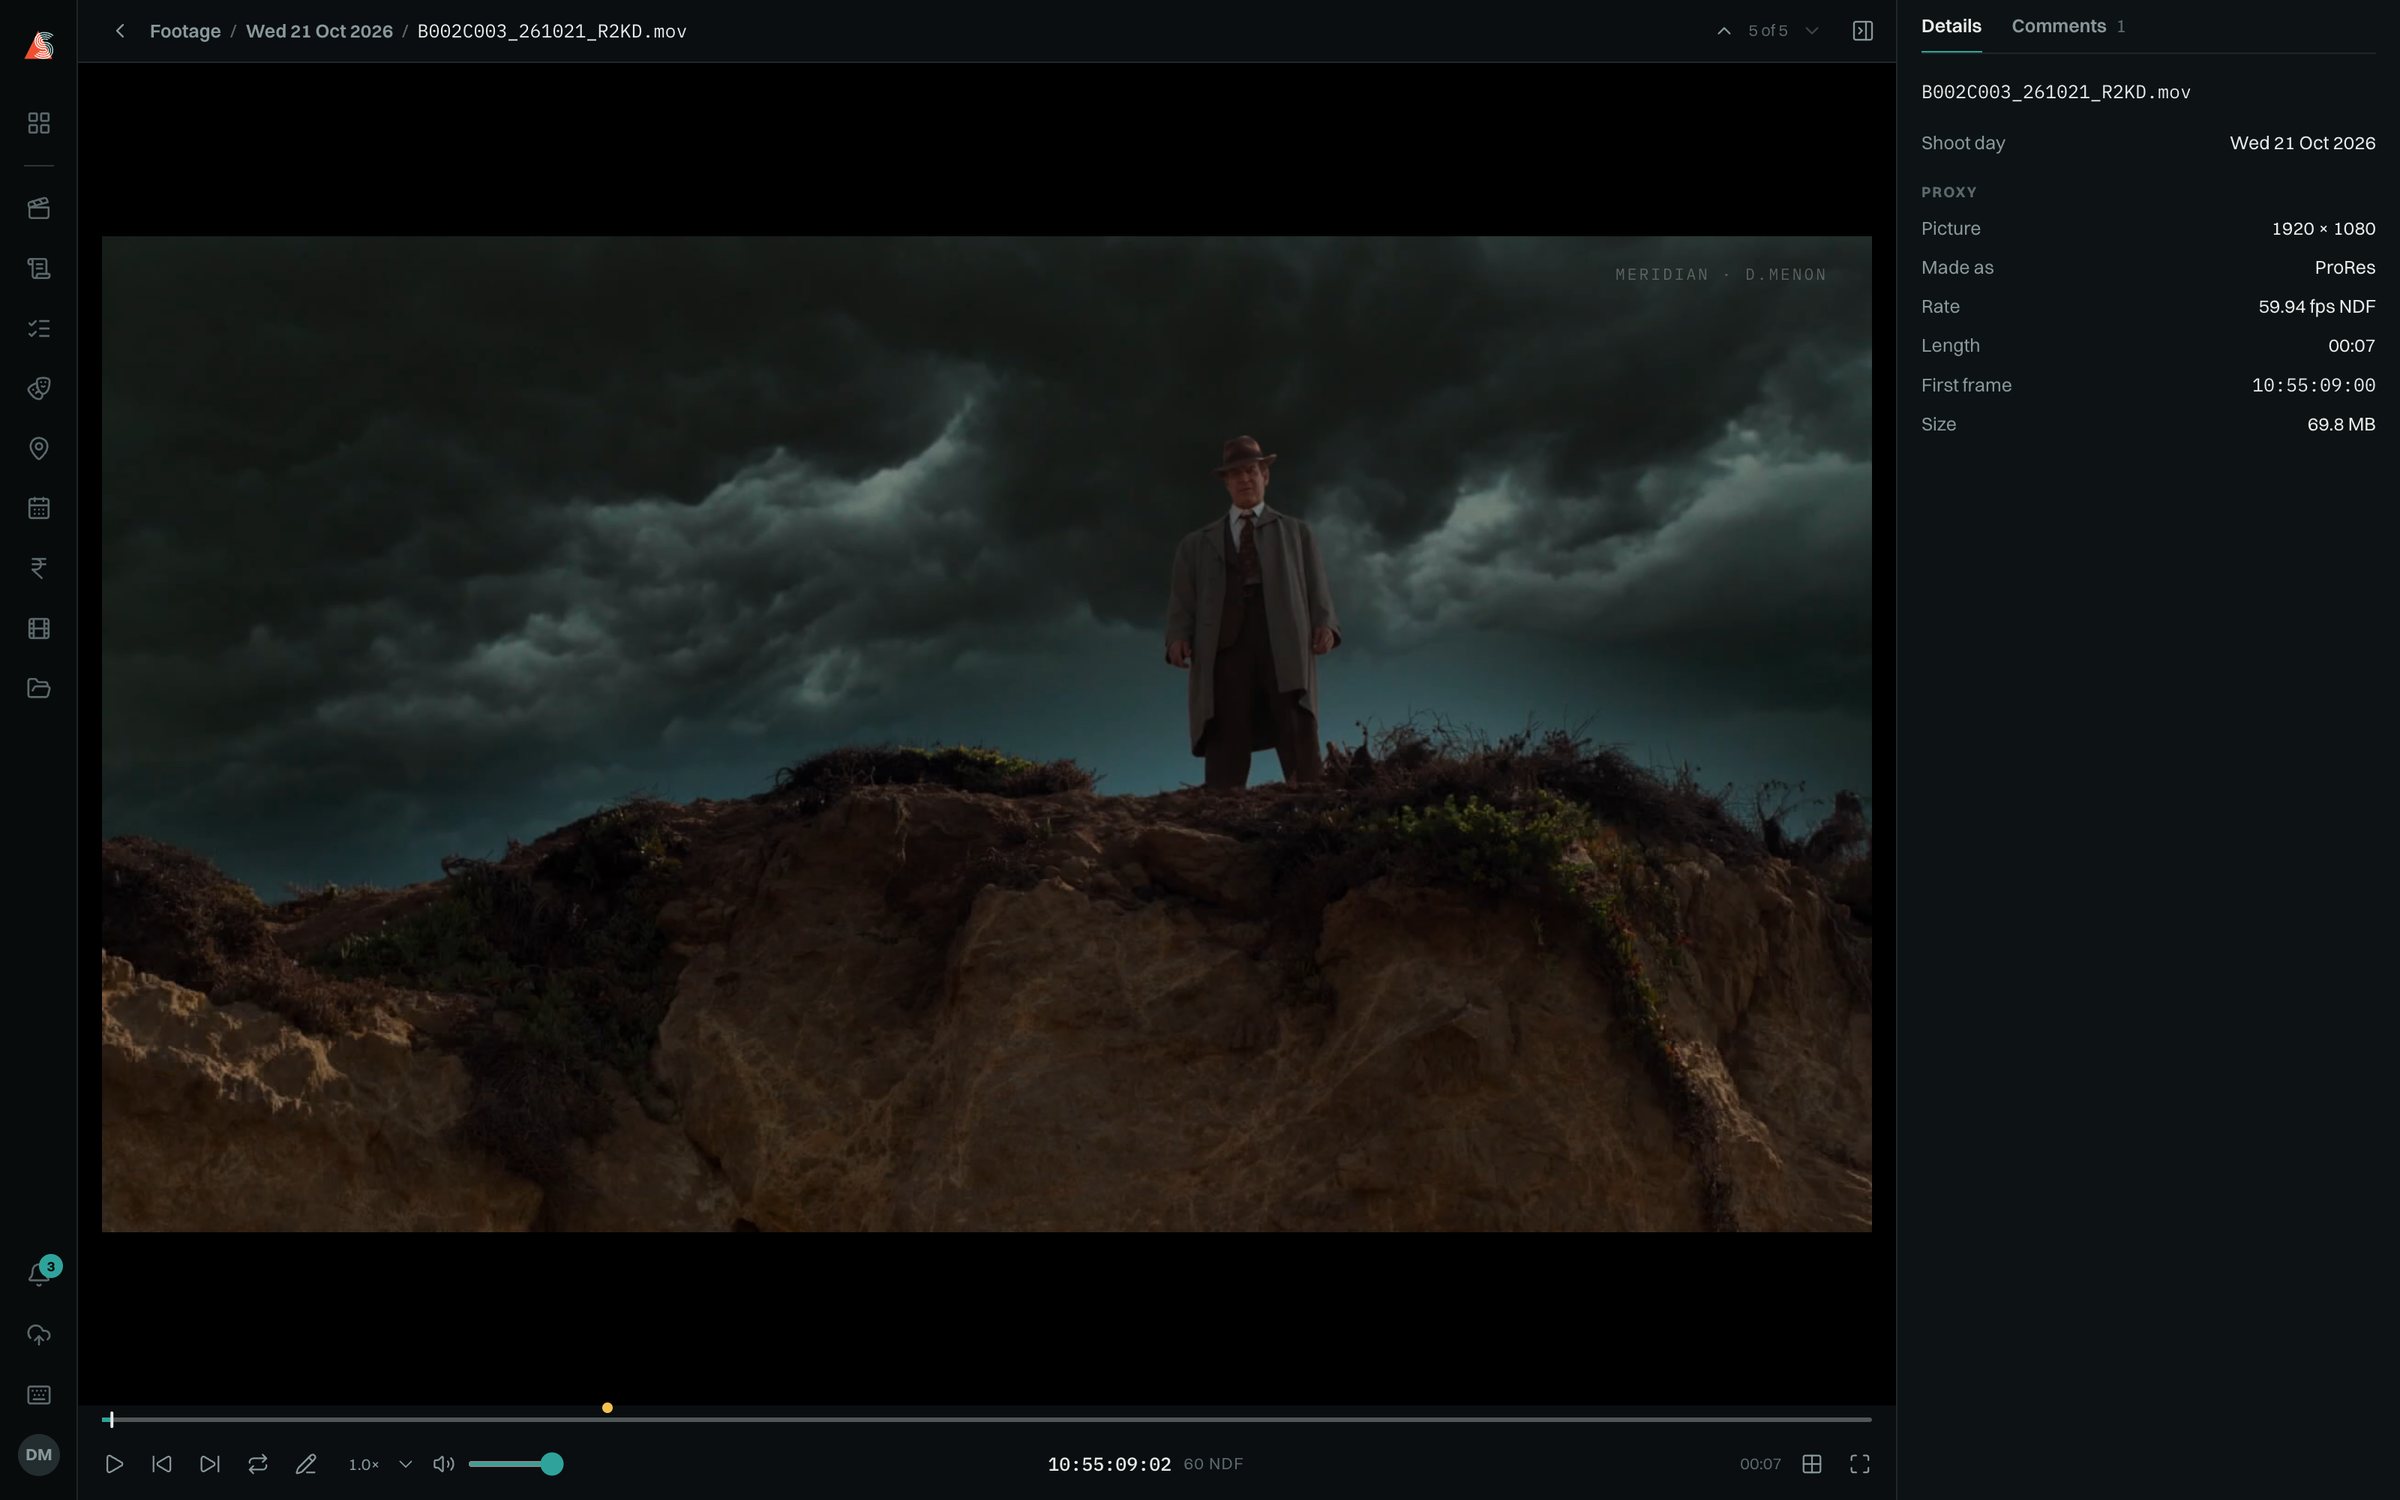The height and width of the screenshot is (1500, 2400).
Task: Click the 5 of 5 clip counter
Action: click(1767, 31)
